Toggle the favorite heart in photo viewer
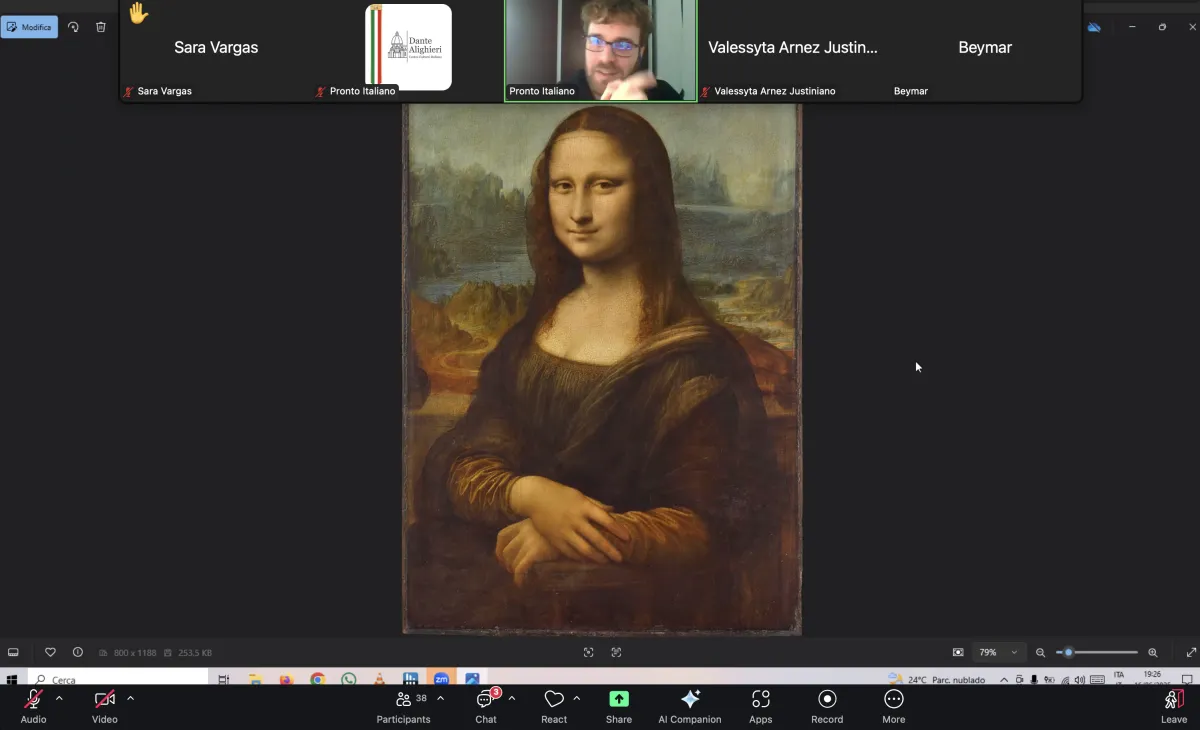This screenshot has width=1200, height=730. click(x=50, y=652)
